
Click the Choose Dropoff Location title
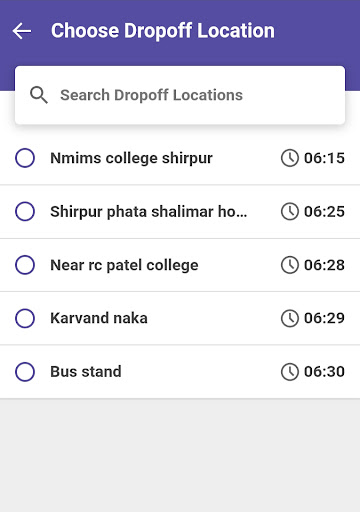pyautogui.click(x=163, y=31)
